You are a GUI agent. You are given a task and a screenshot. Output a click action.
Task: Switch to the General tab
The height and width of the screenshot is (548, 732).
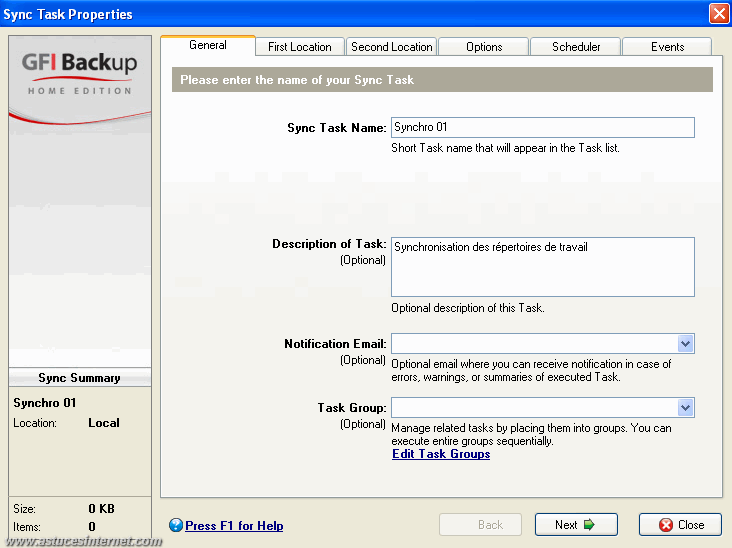[208, 45]
